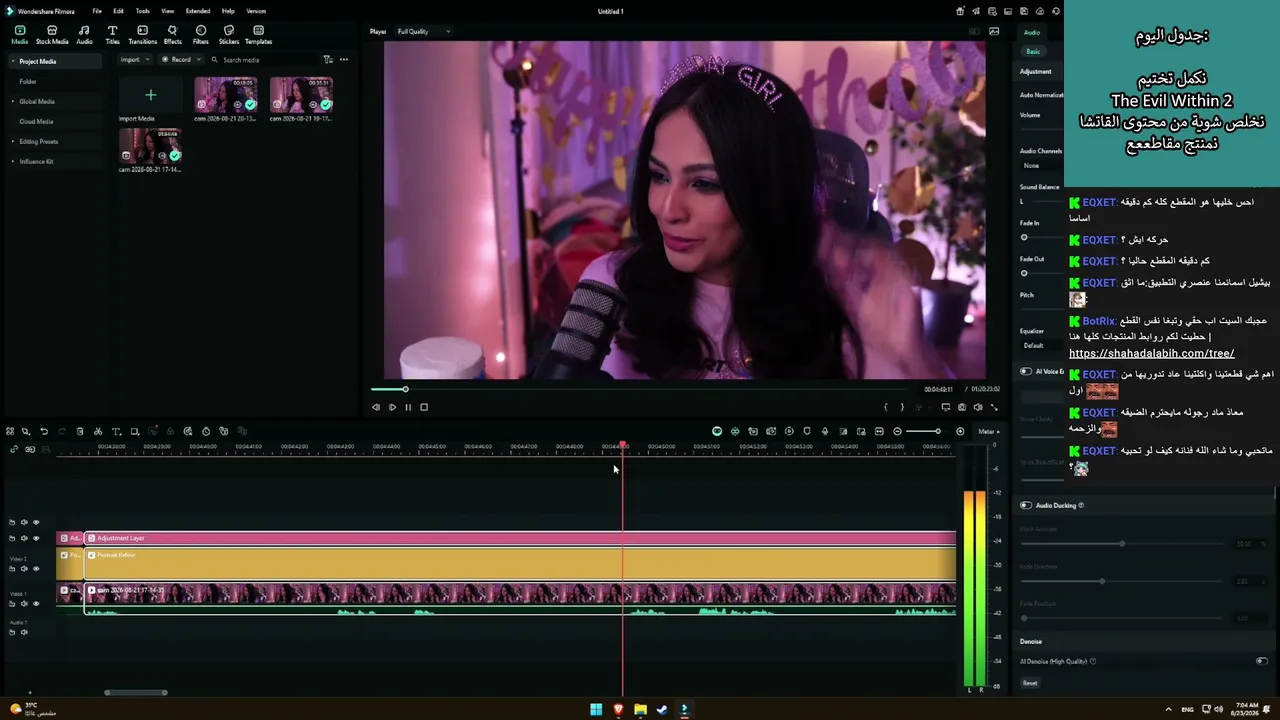This screenshot has height=720, width=1280.
Task: Collapse the Project Media tree item
Action: click(13, 61)
